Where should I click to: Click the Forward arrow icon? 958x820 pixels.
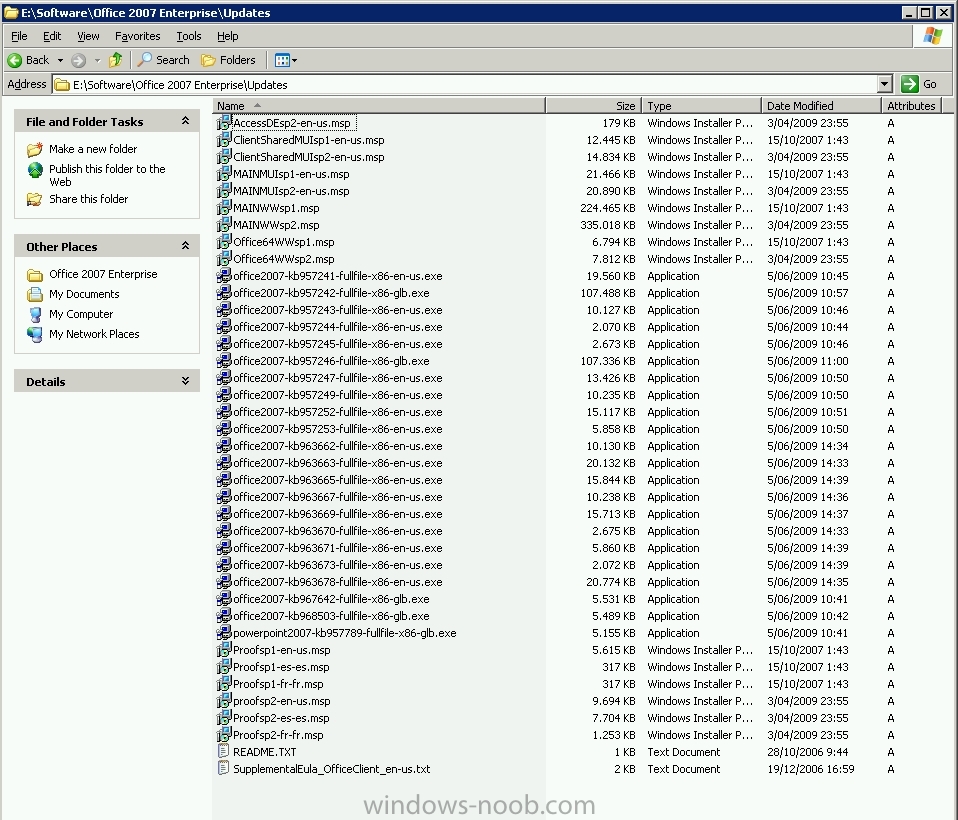[78, 60]
